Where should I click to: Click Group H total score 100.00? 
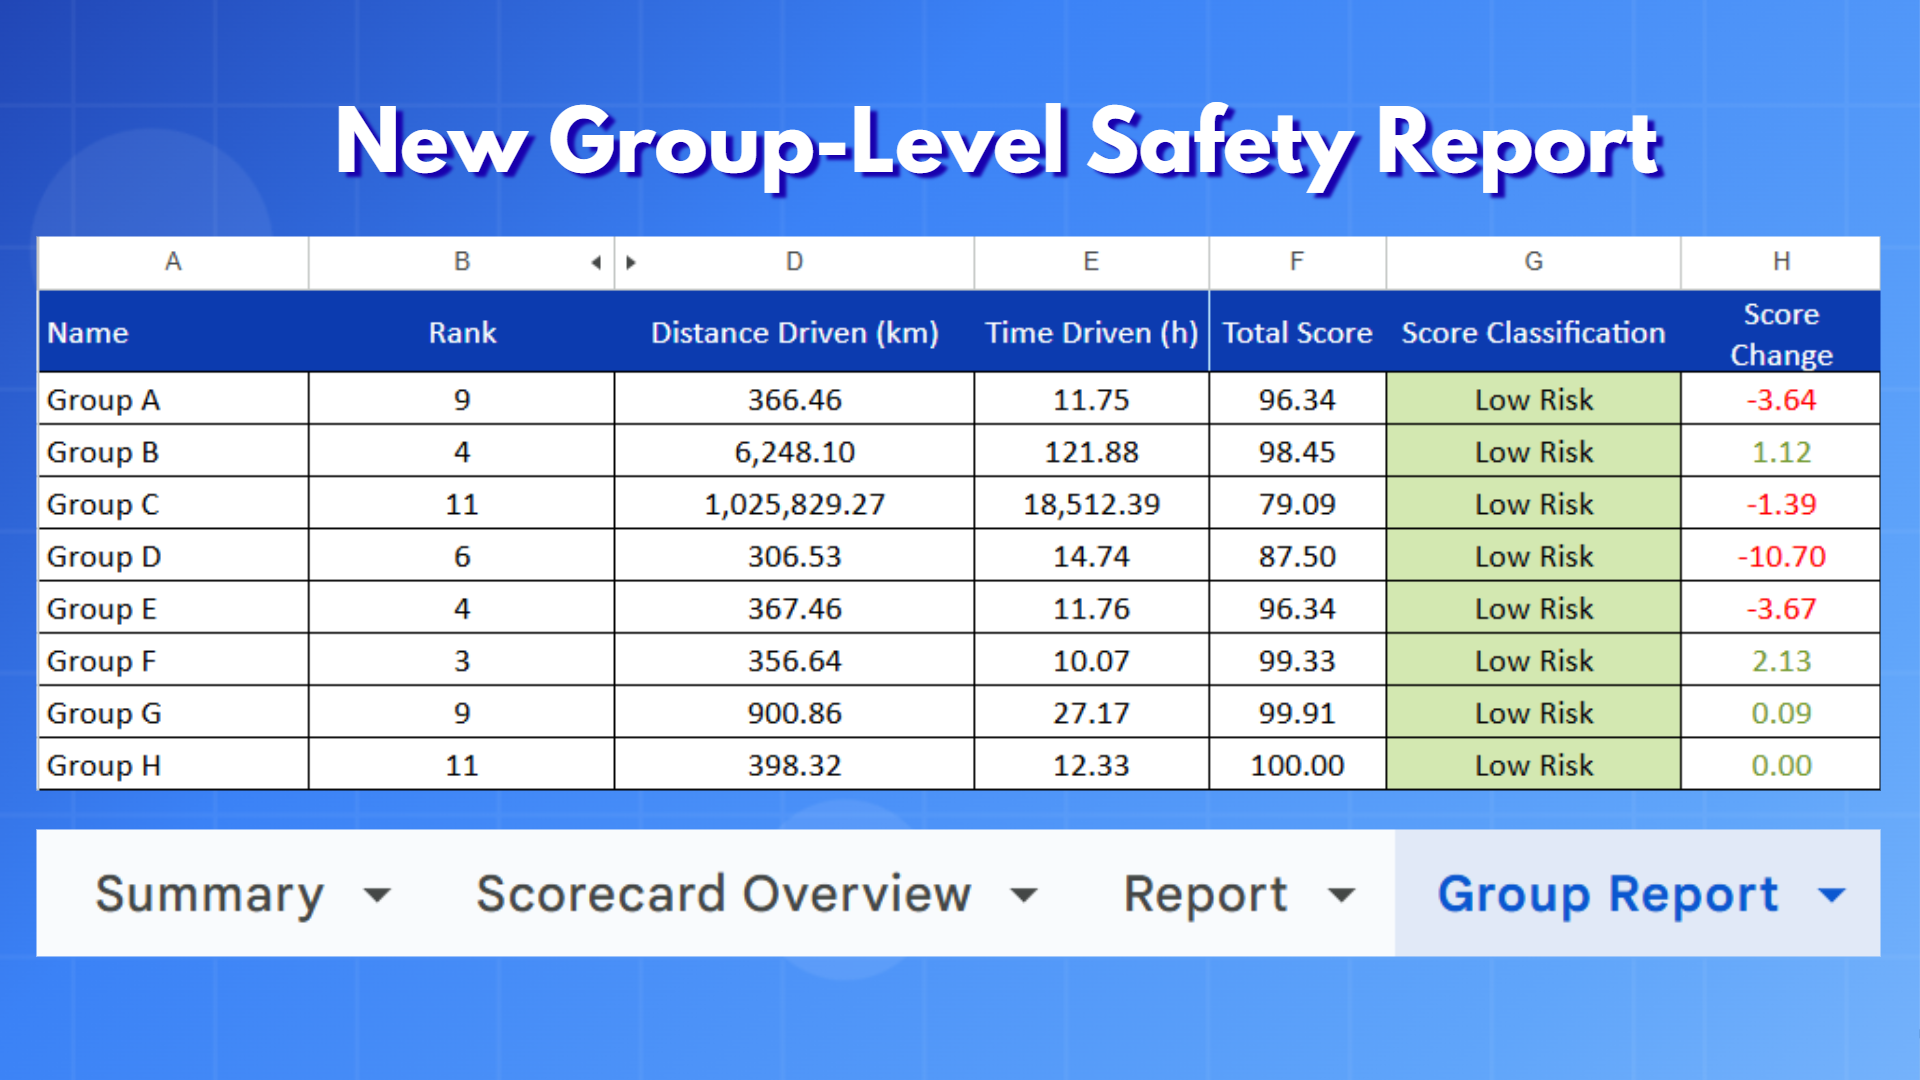tap(1297, 766)
